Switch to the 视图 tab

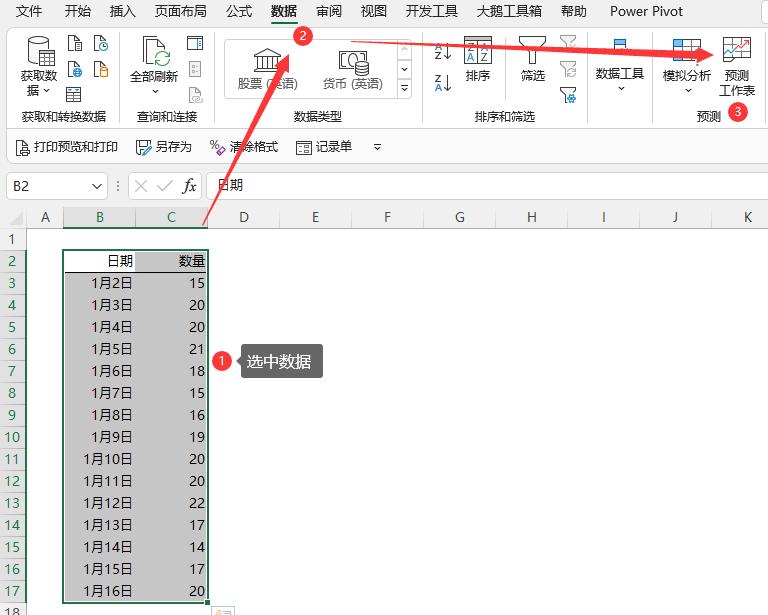pos(374,11)
